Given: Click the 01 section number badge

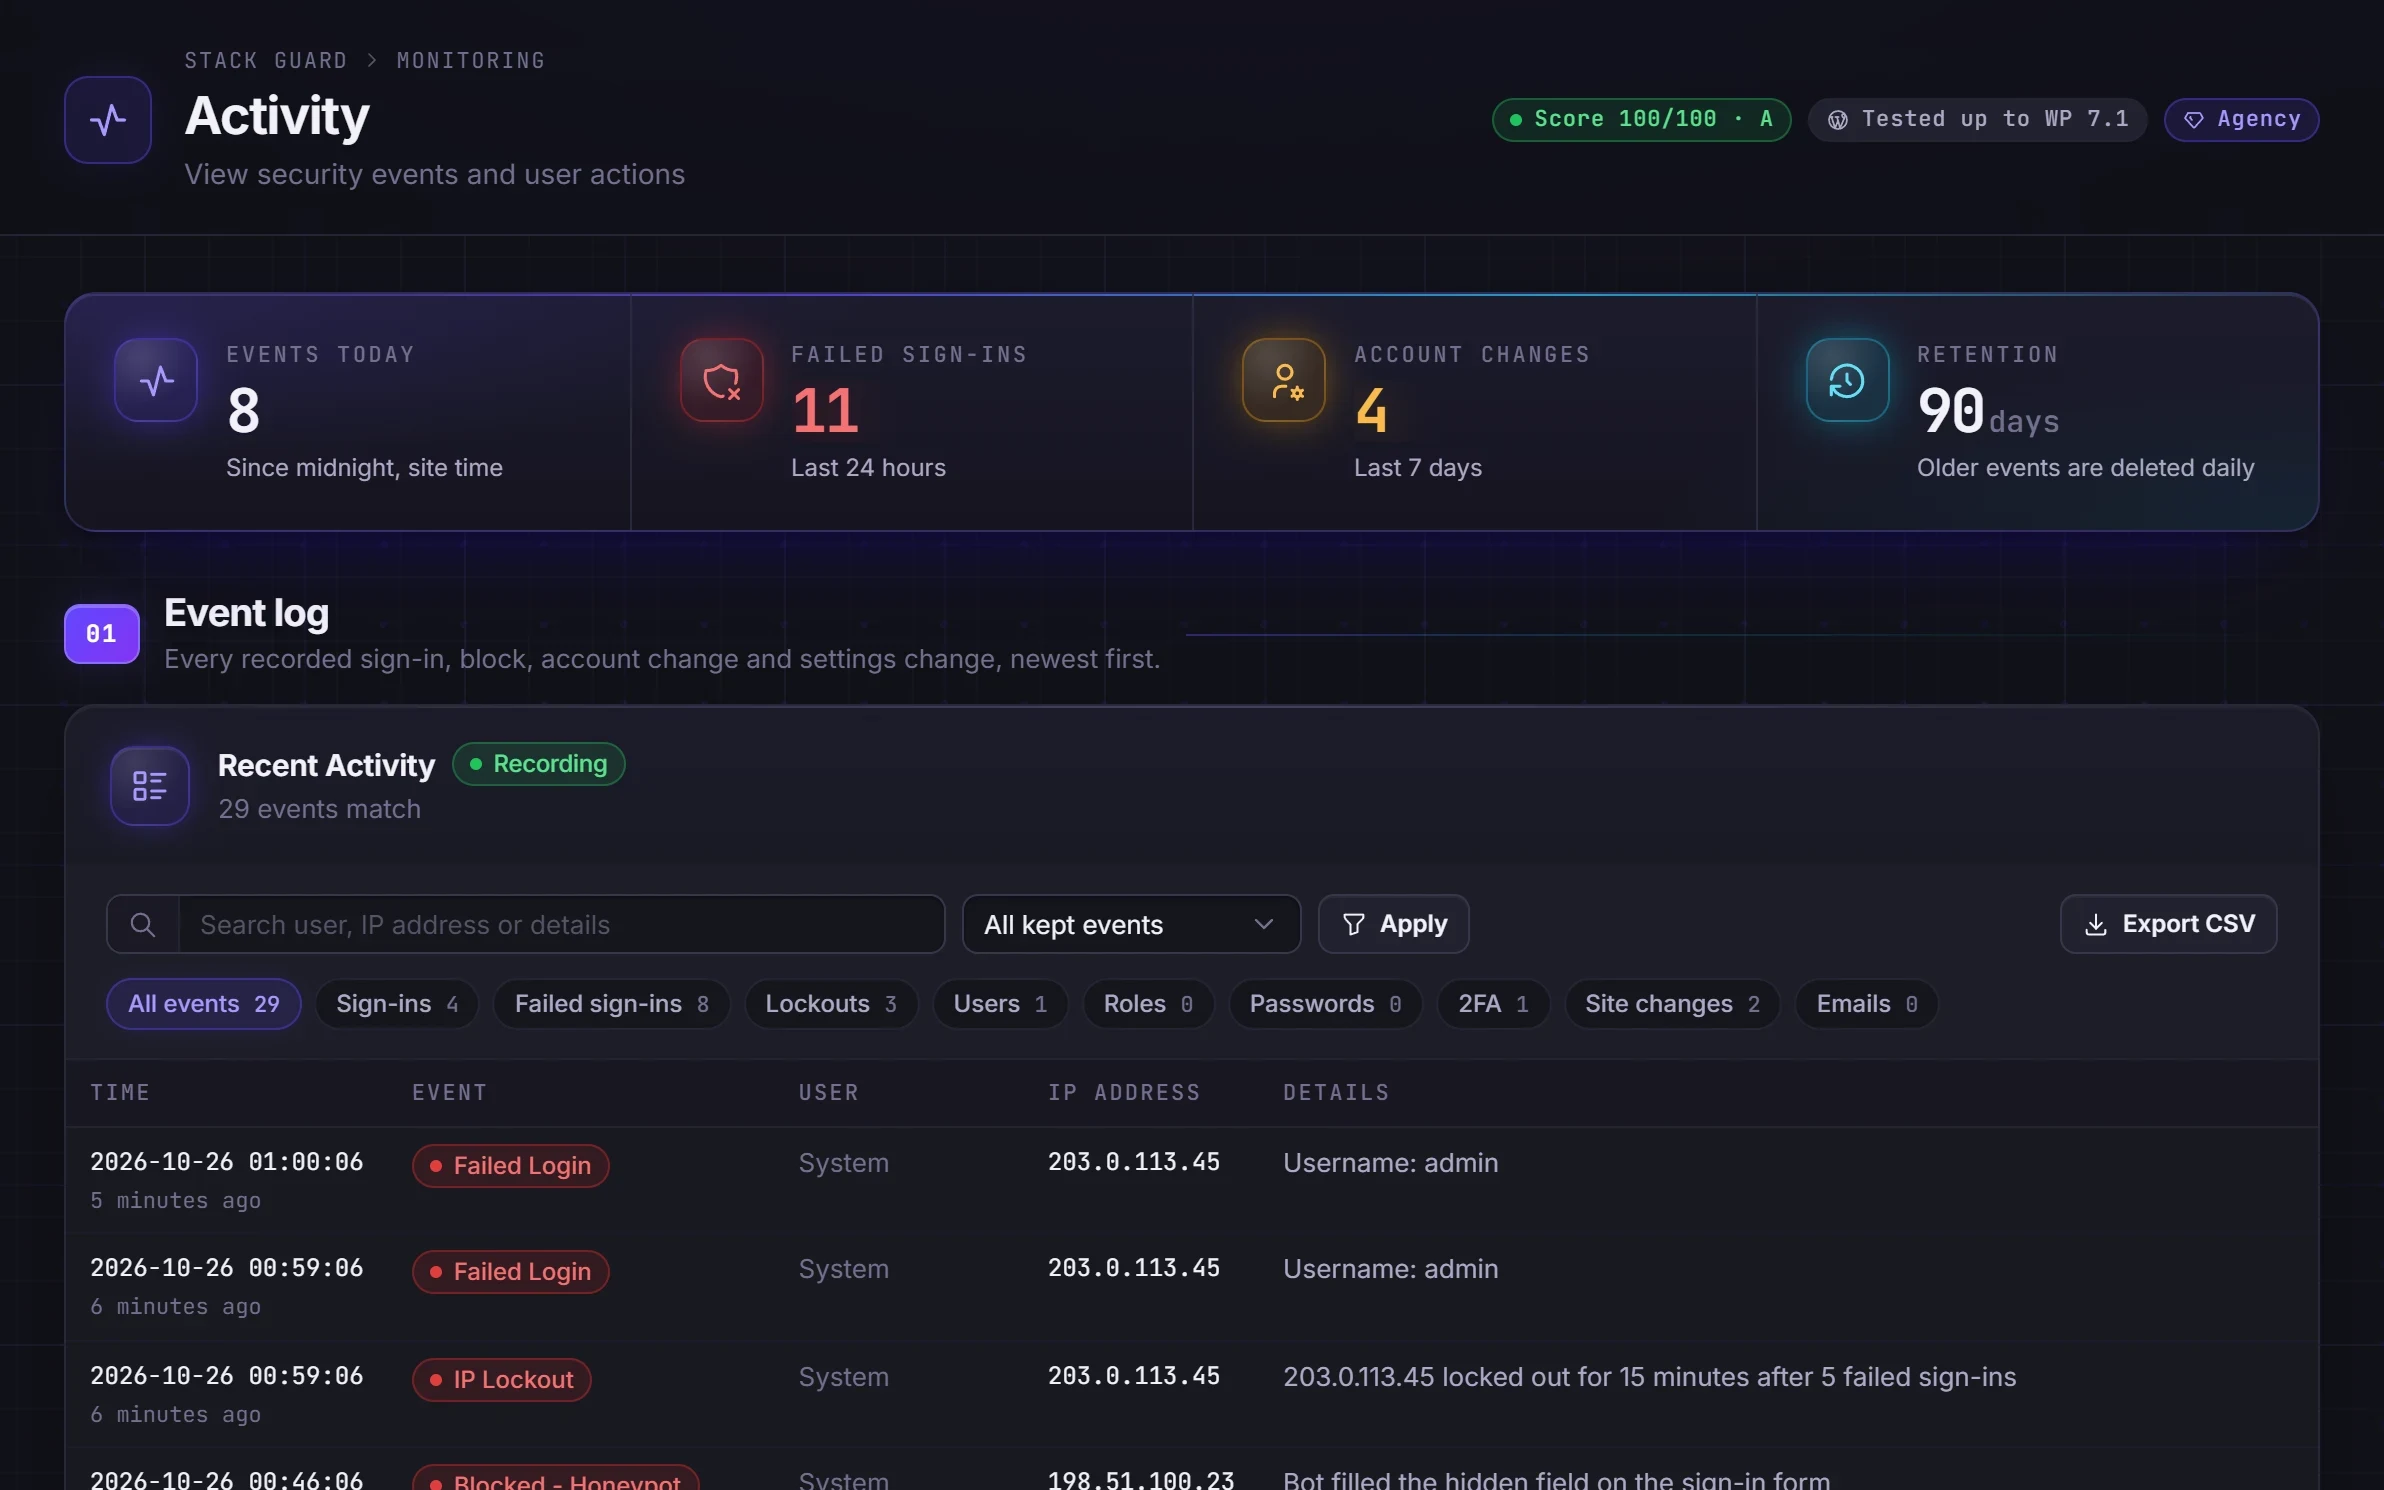Looking at the screenshot, I should tap(102, 634).
